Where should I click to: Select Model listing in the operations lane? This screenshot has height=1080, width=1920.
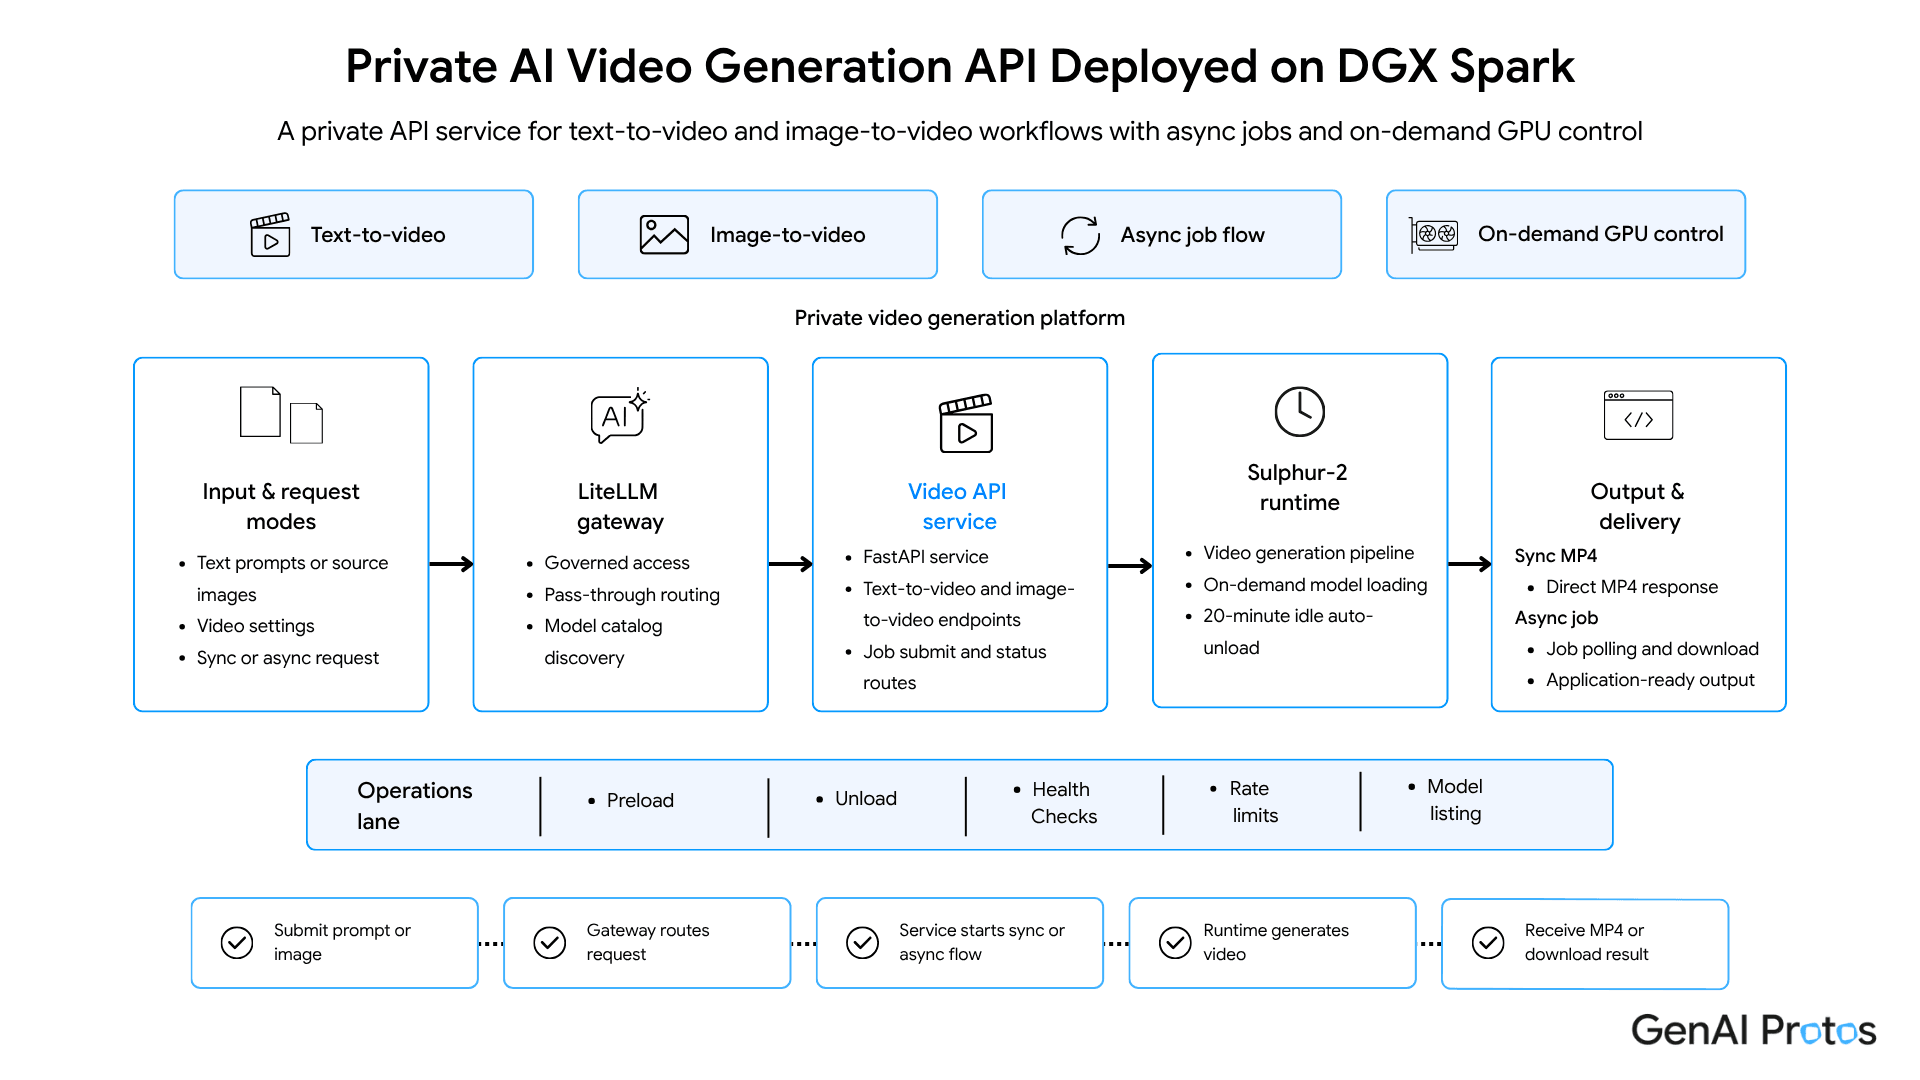1454,799
